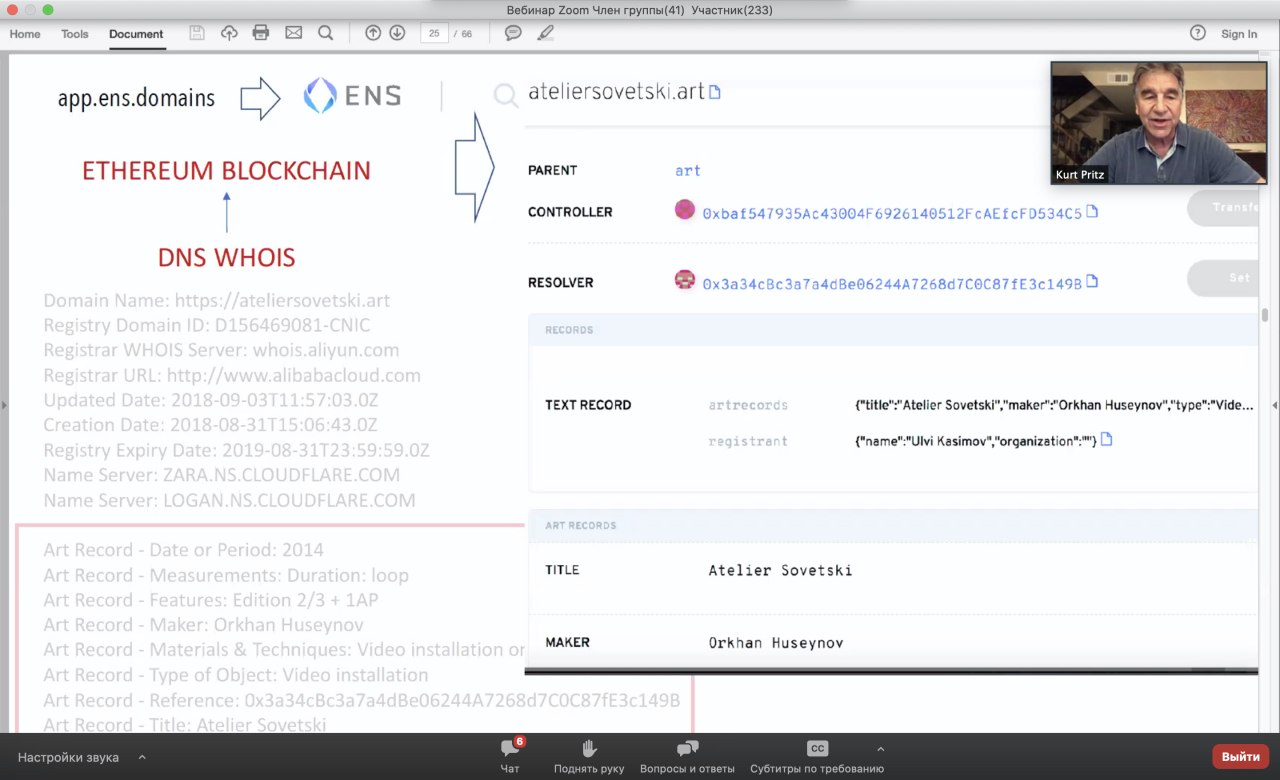Open the Чат chat panel
The image size is (1280, 780).
pyautogui.click(x=510, y=757)
